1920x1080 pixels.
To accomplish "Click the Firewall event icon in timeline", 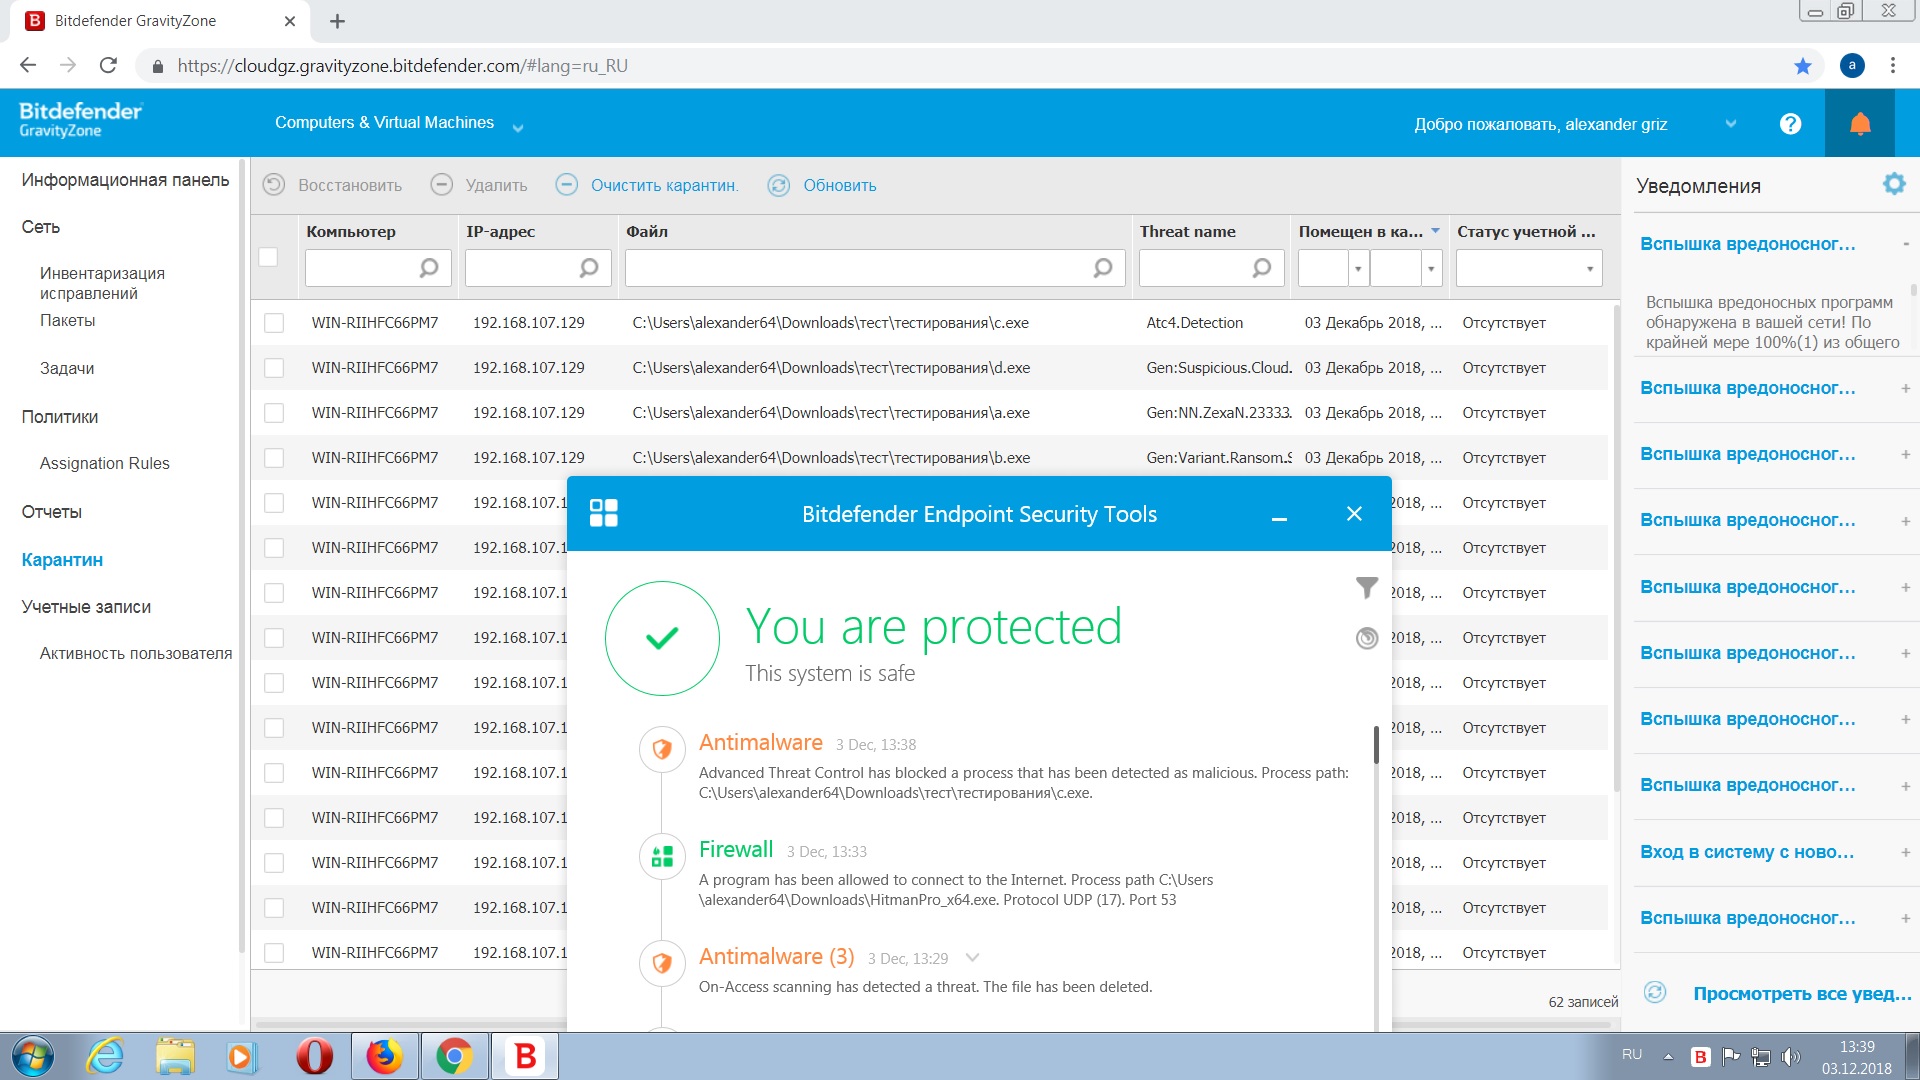I will tap(662, 856).
